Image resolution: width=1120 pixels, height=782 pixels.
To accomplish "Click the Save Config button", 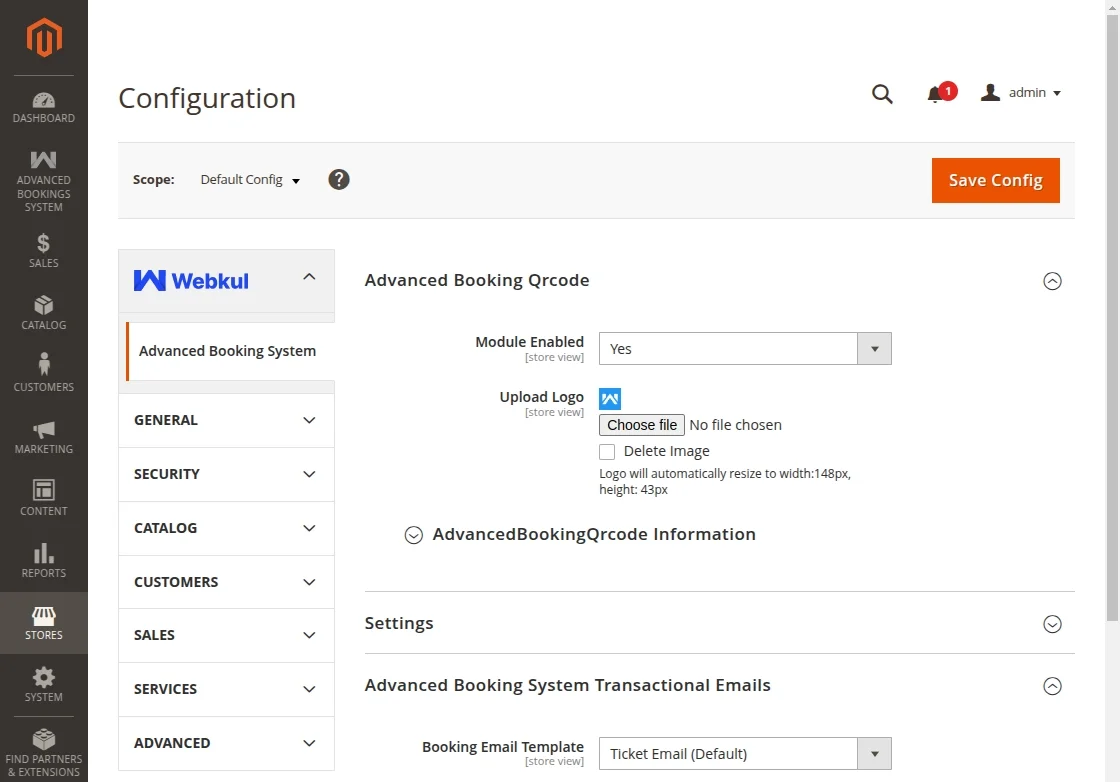I will pos(995,180).
